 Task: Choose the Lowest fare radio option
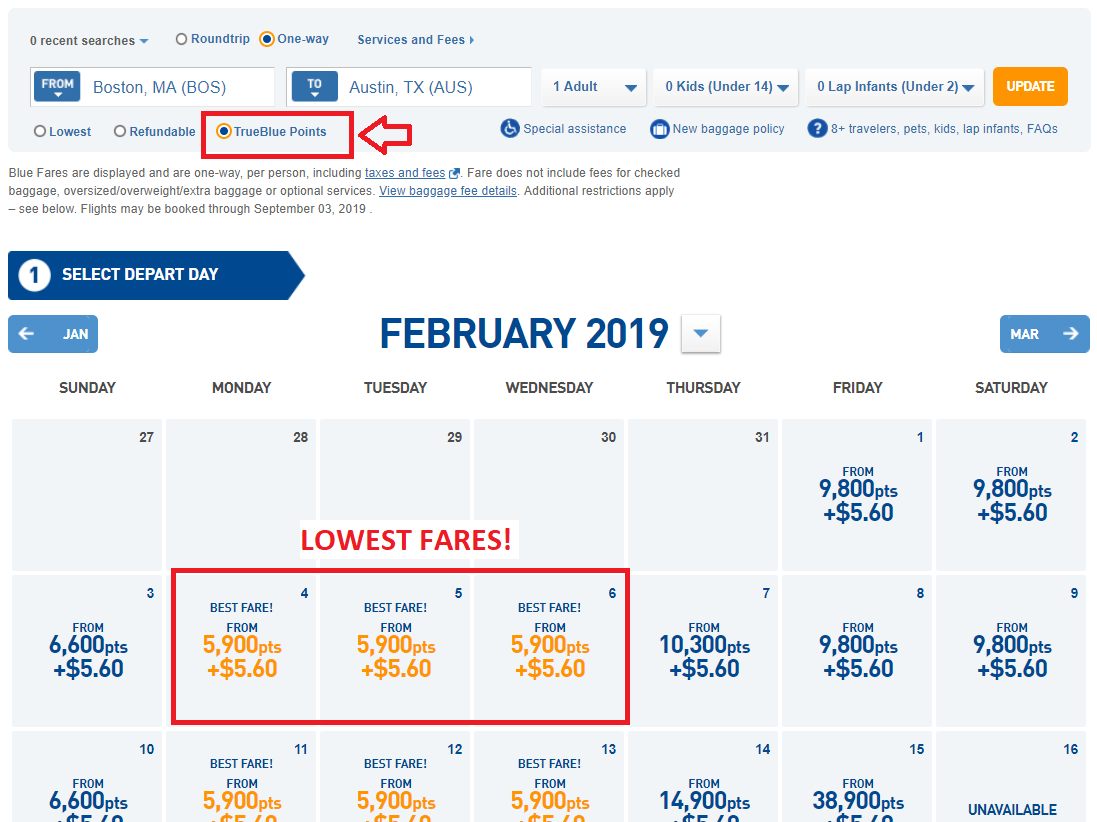[40, 132]
